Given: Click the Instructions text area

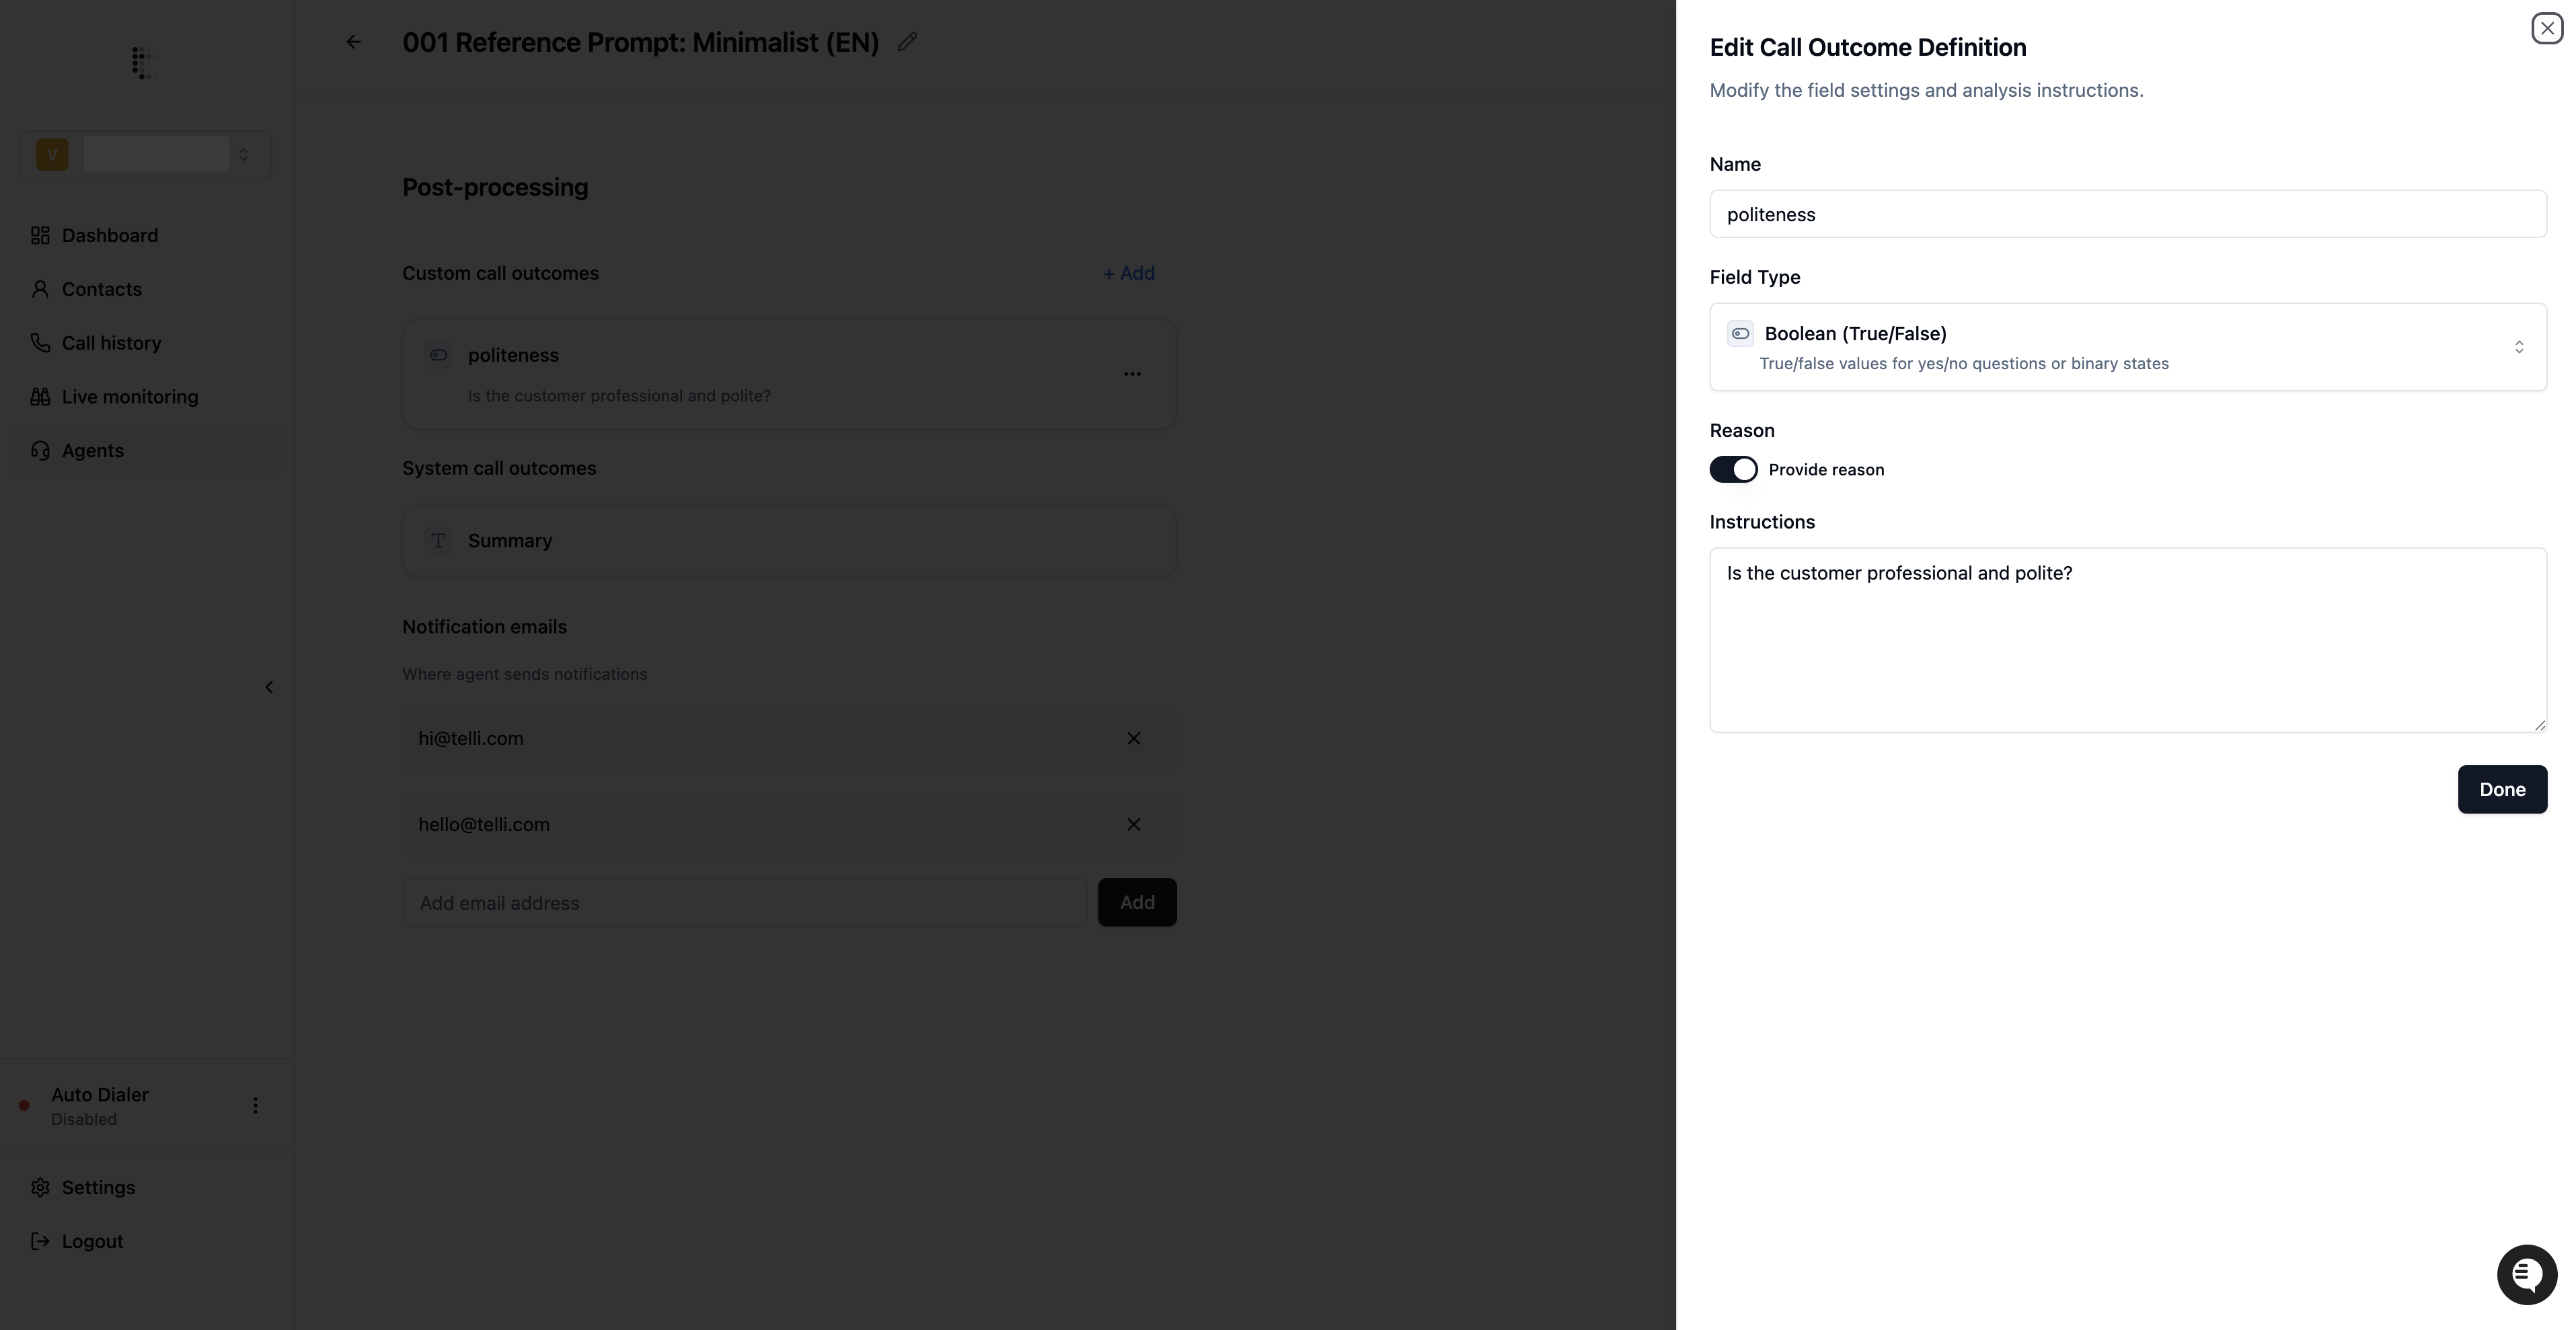Looking at the screenshot, I should [x=2127, y=640].
